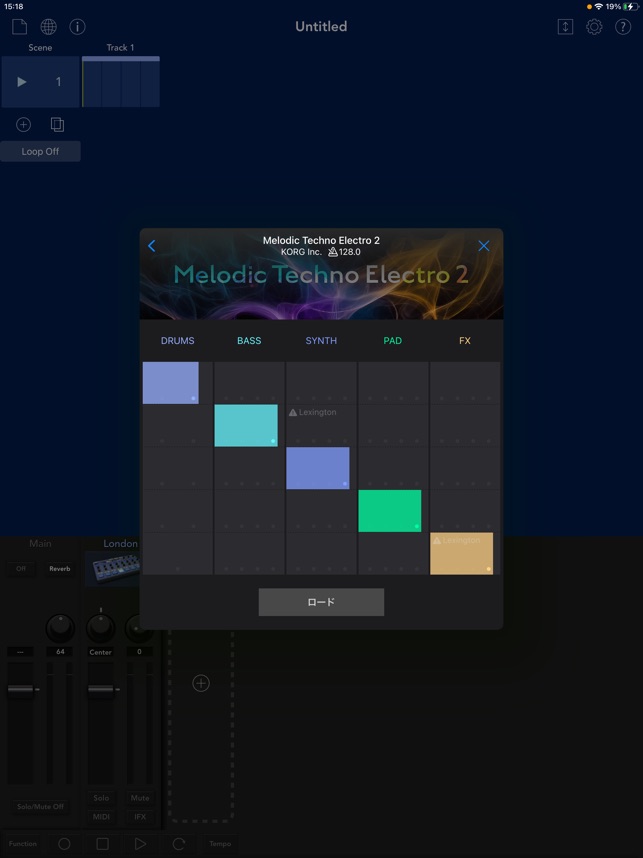Toggle the Loop Off button

click(40, 152)
